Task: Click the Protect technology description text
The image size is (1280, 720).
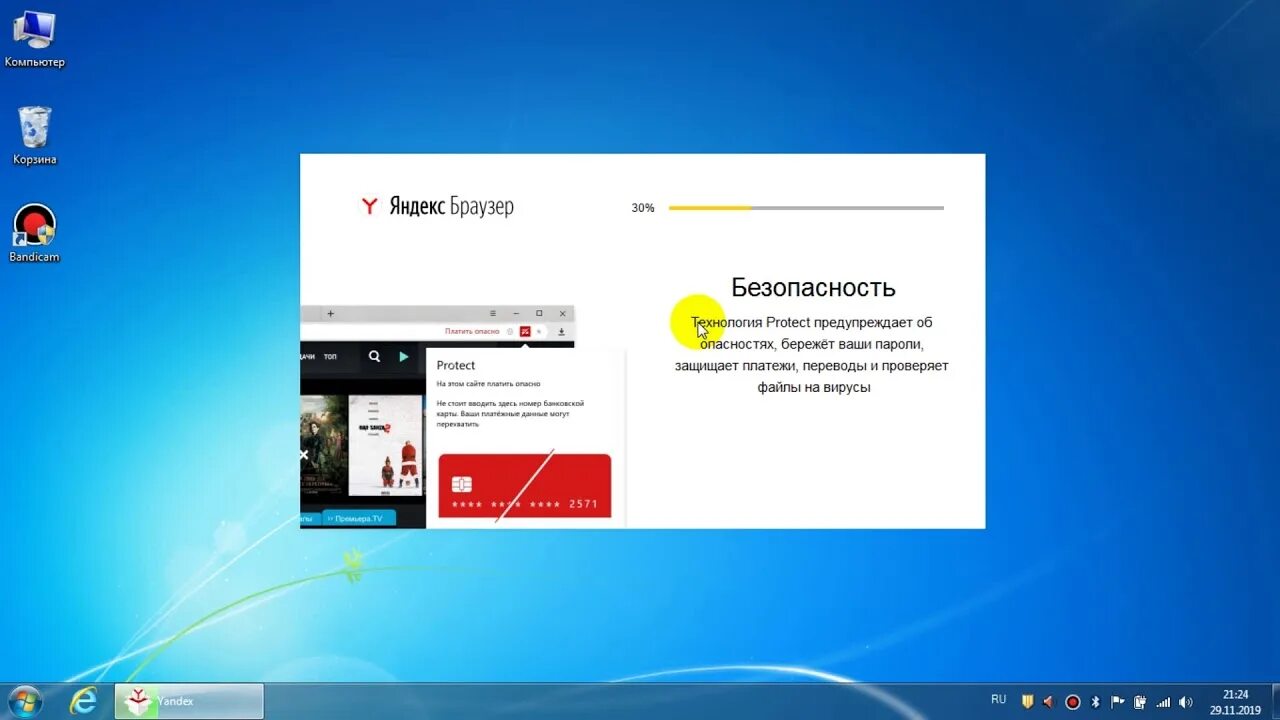Action: click(x=812, y=354)
